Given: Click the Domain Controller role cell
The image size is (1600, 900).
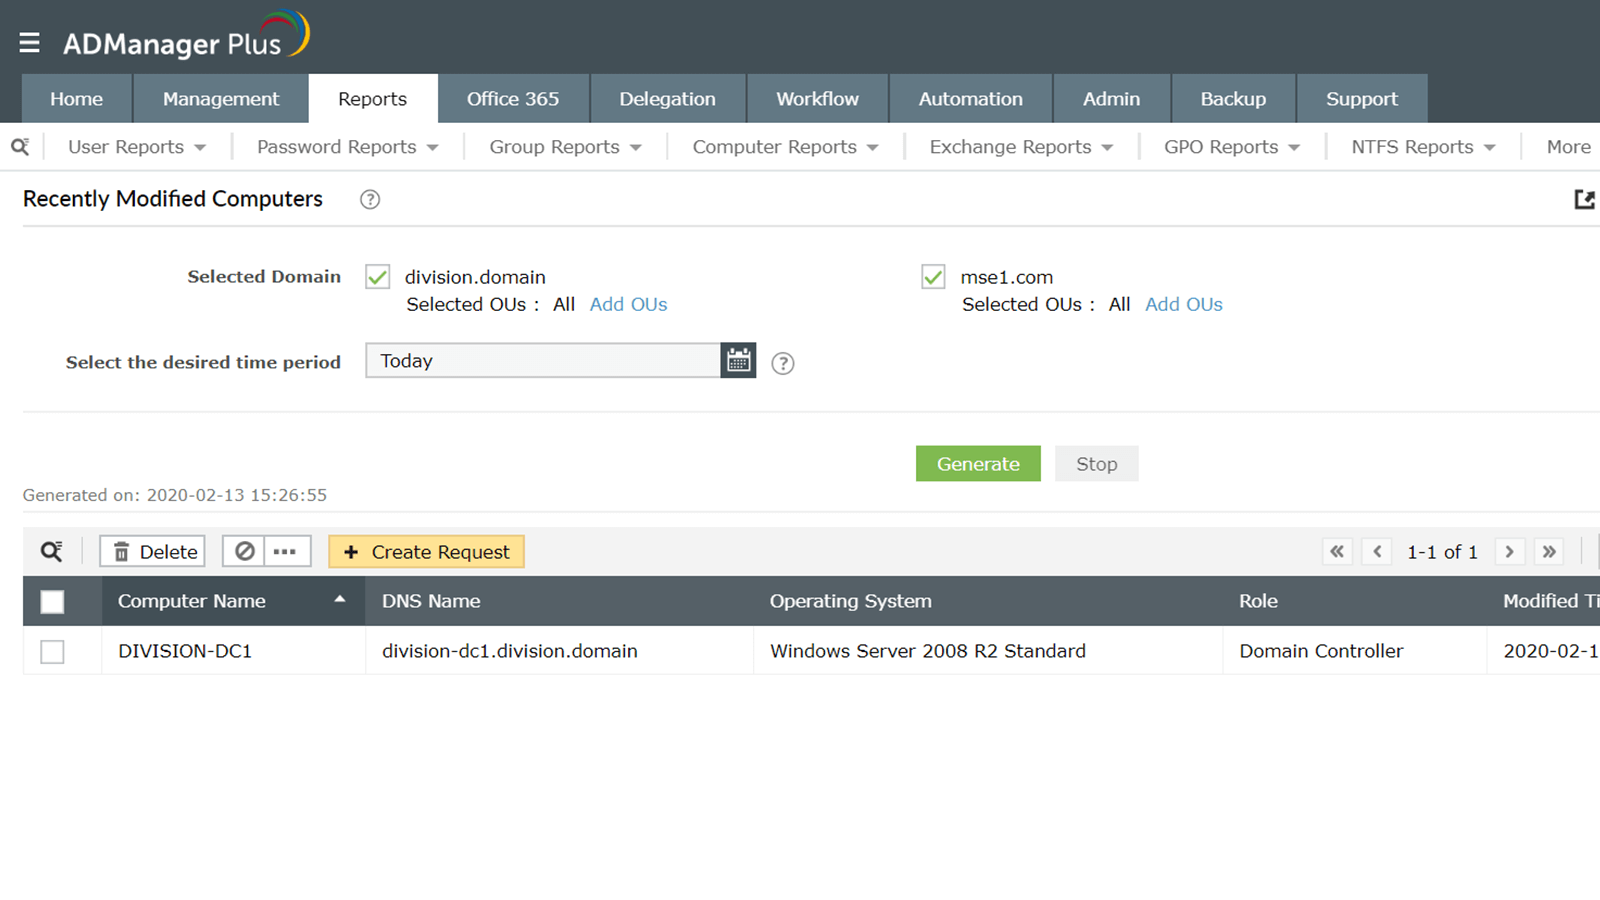Looking at the screenshot, I should (x=1321, y=651).
